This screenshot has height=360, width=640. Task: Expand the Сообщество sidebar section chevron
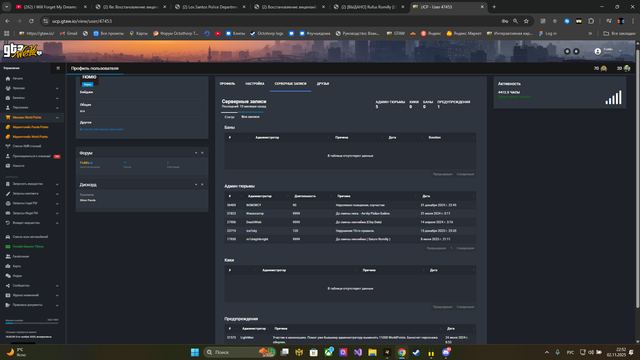tap(57, 286)
